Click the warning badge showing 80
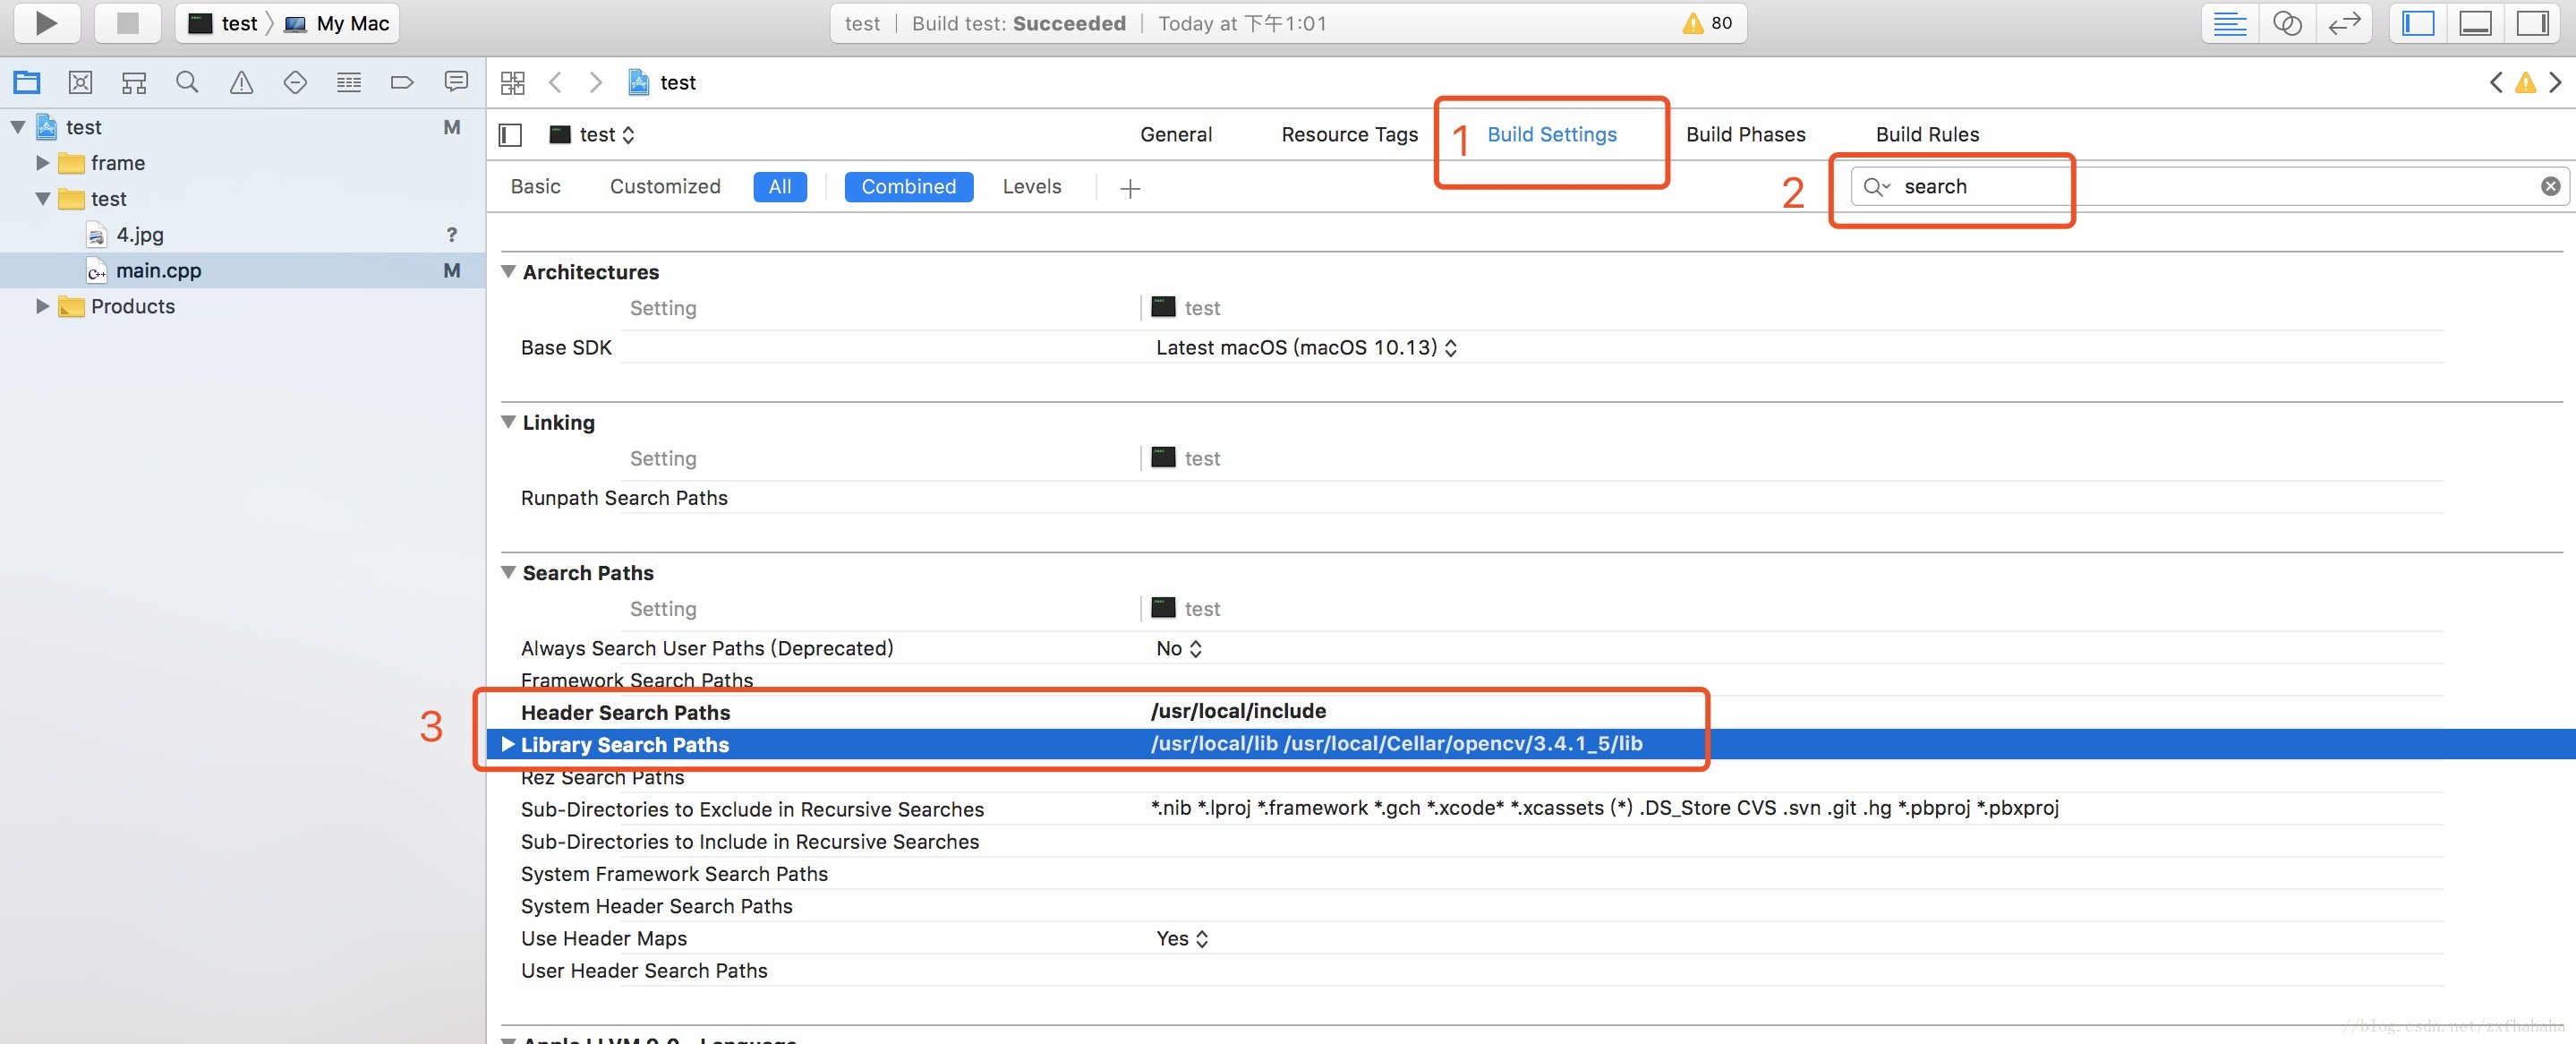This screenshot has height=1044, width=2576. 1709,23
